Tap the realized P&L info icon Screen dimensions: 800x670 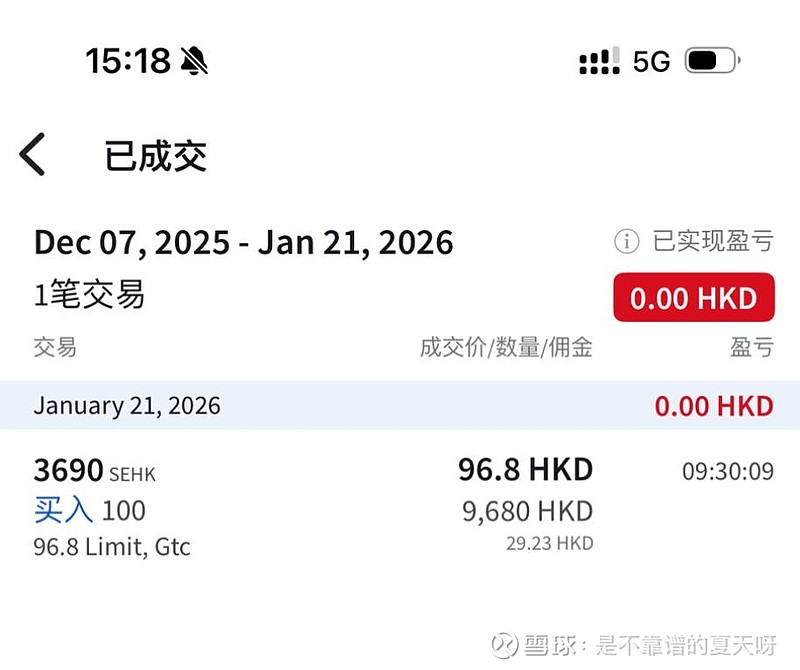(x=626, y=241)
